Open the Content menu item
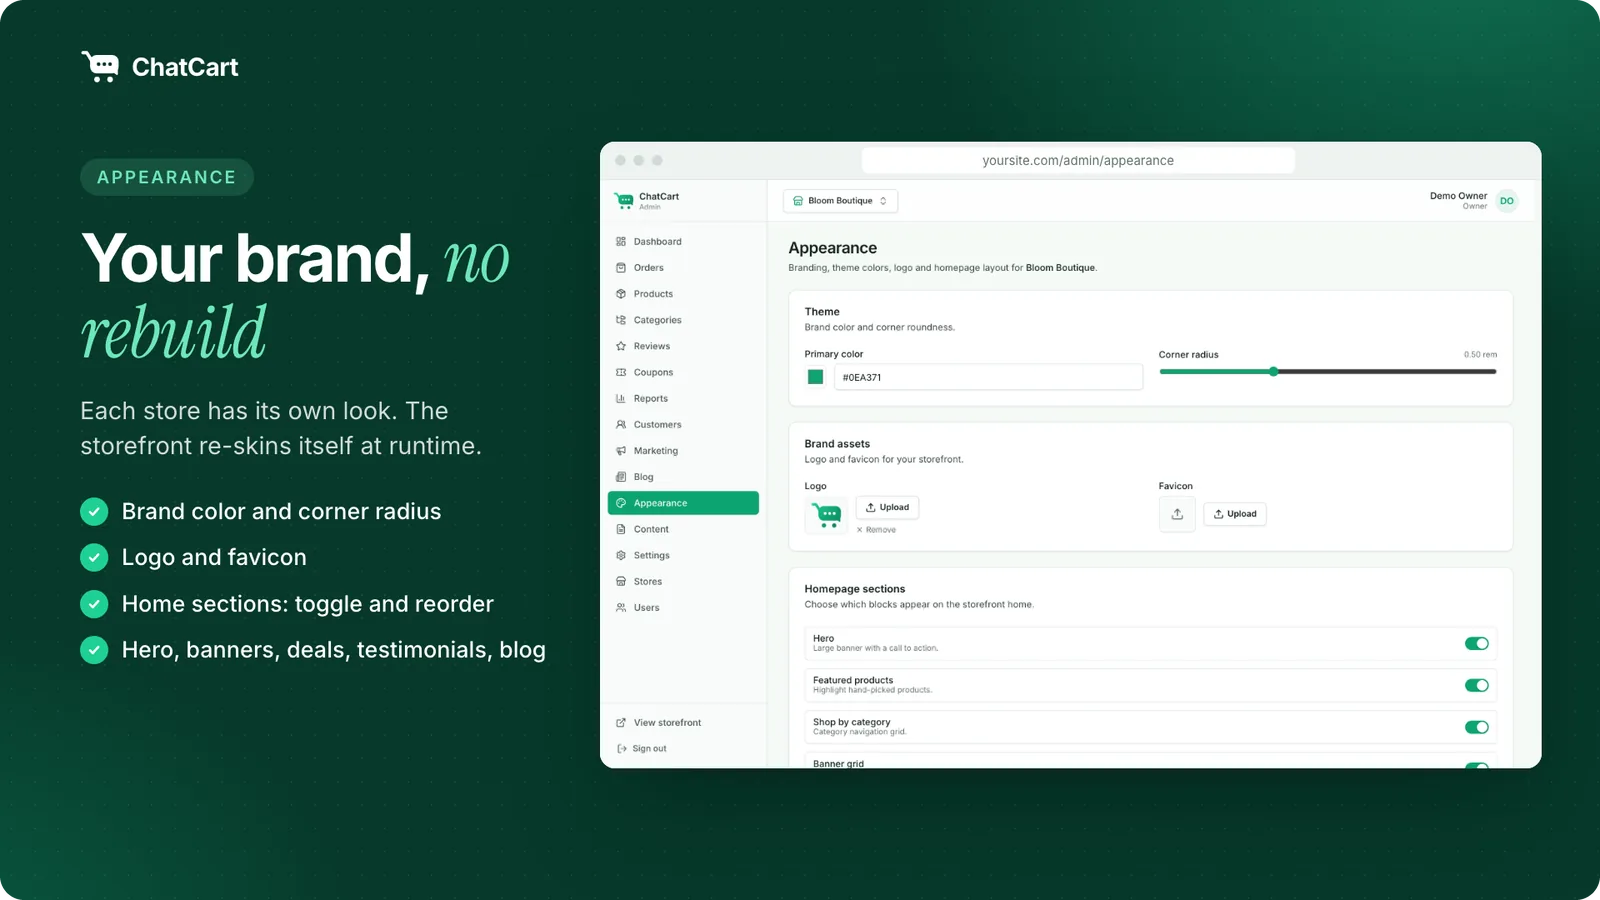This screenshot has width=1600, height=900. coord(683,529)
